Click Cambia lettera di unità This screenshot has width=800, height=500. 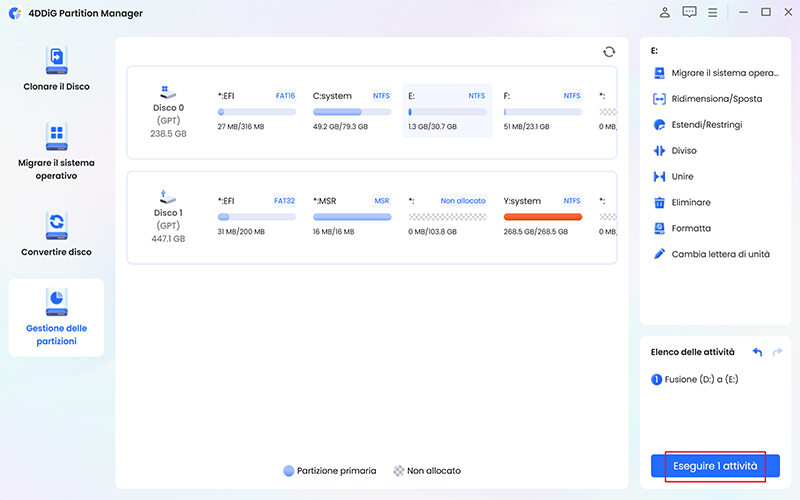718,255
